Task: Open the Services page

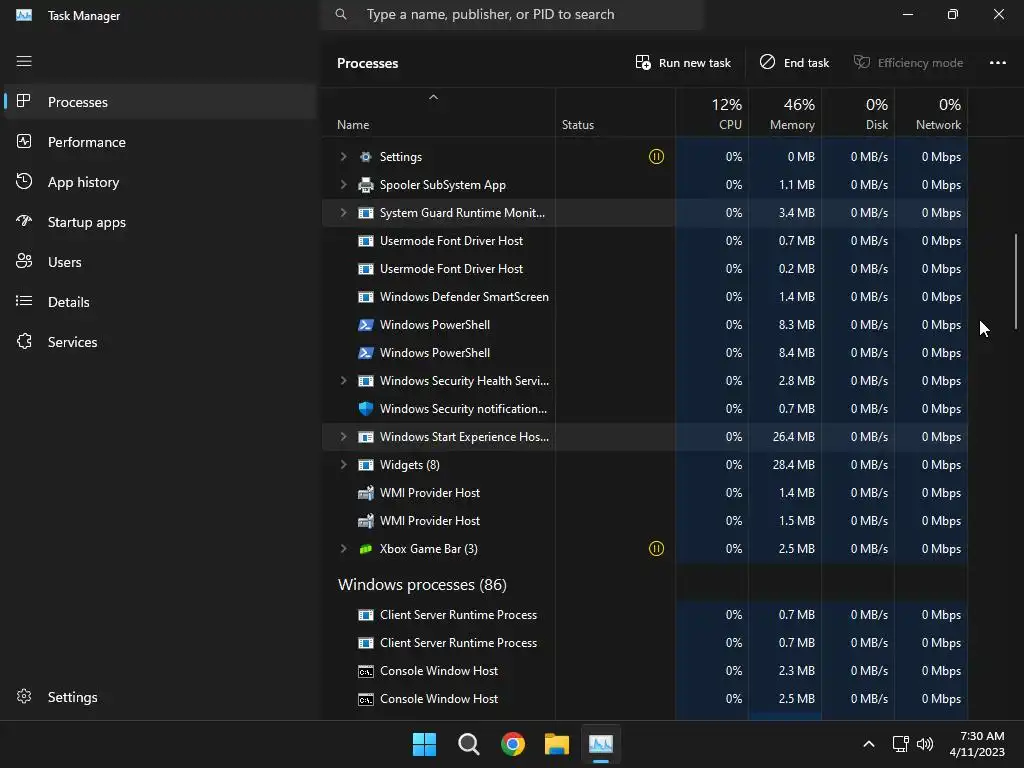Action: tap(160, 342)
